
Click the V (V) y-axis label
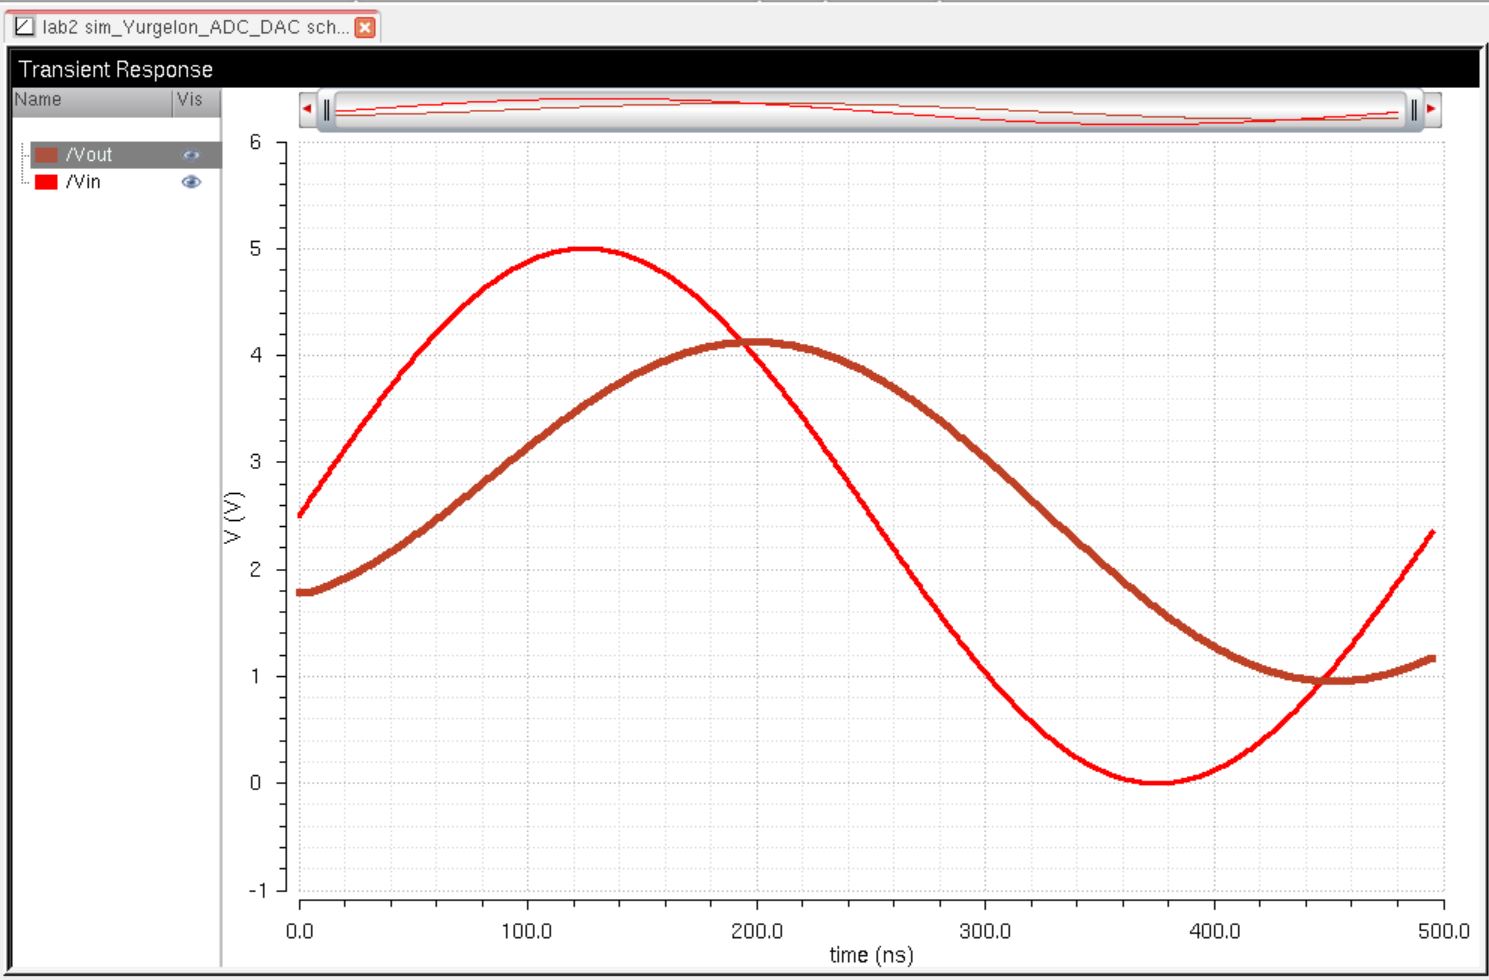point(234,517)
